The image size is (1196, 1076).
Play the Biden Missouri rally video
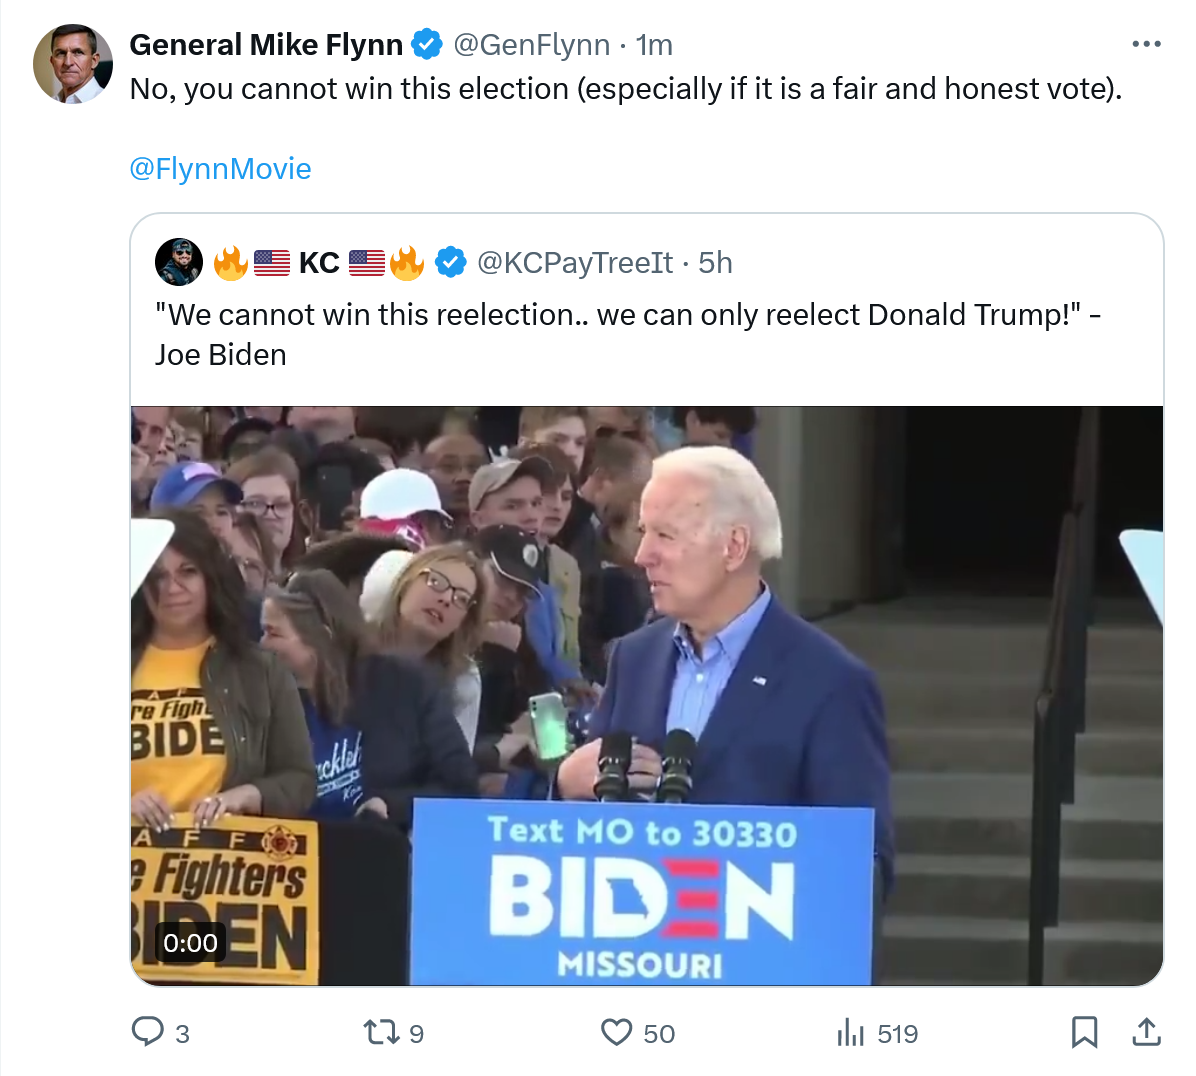[646, 695]
